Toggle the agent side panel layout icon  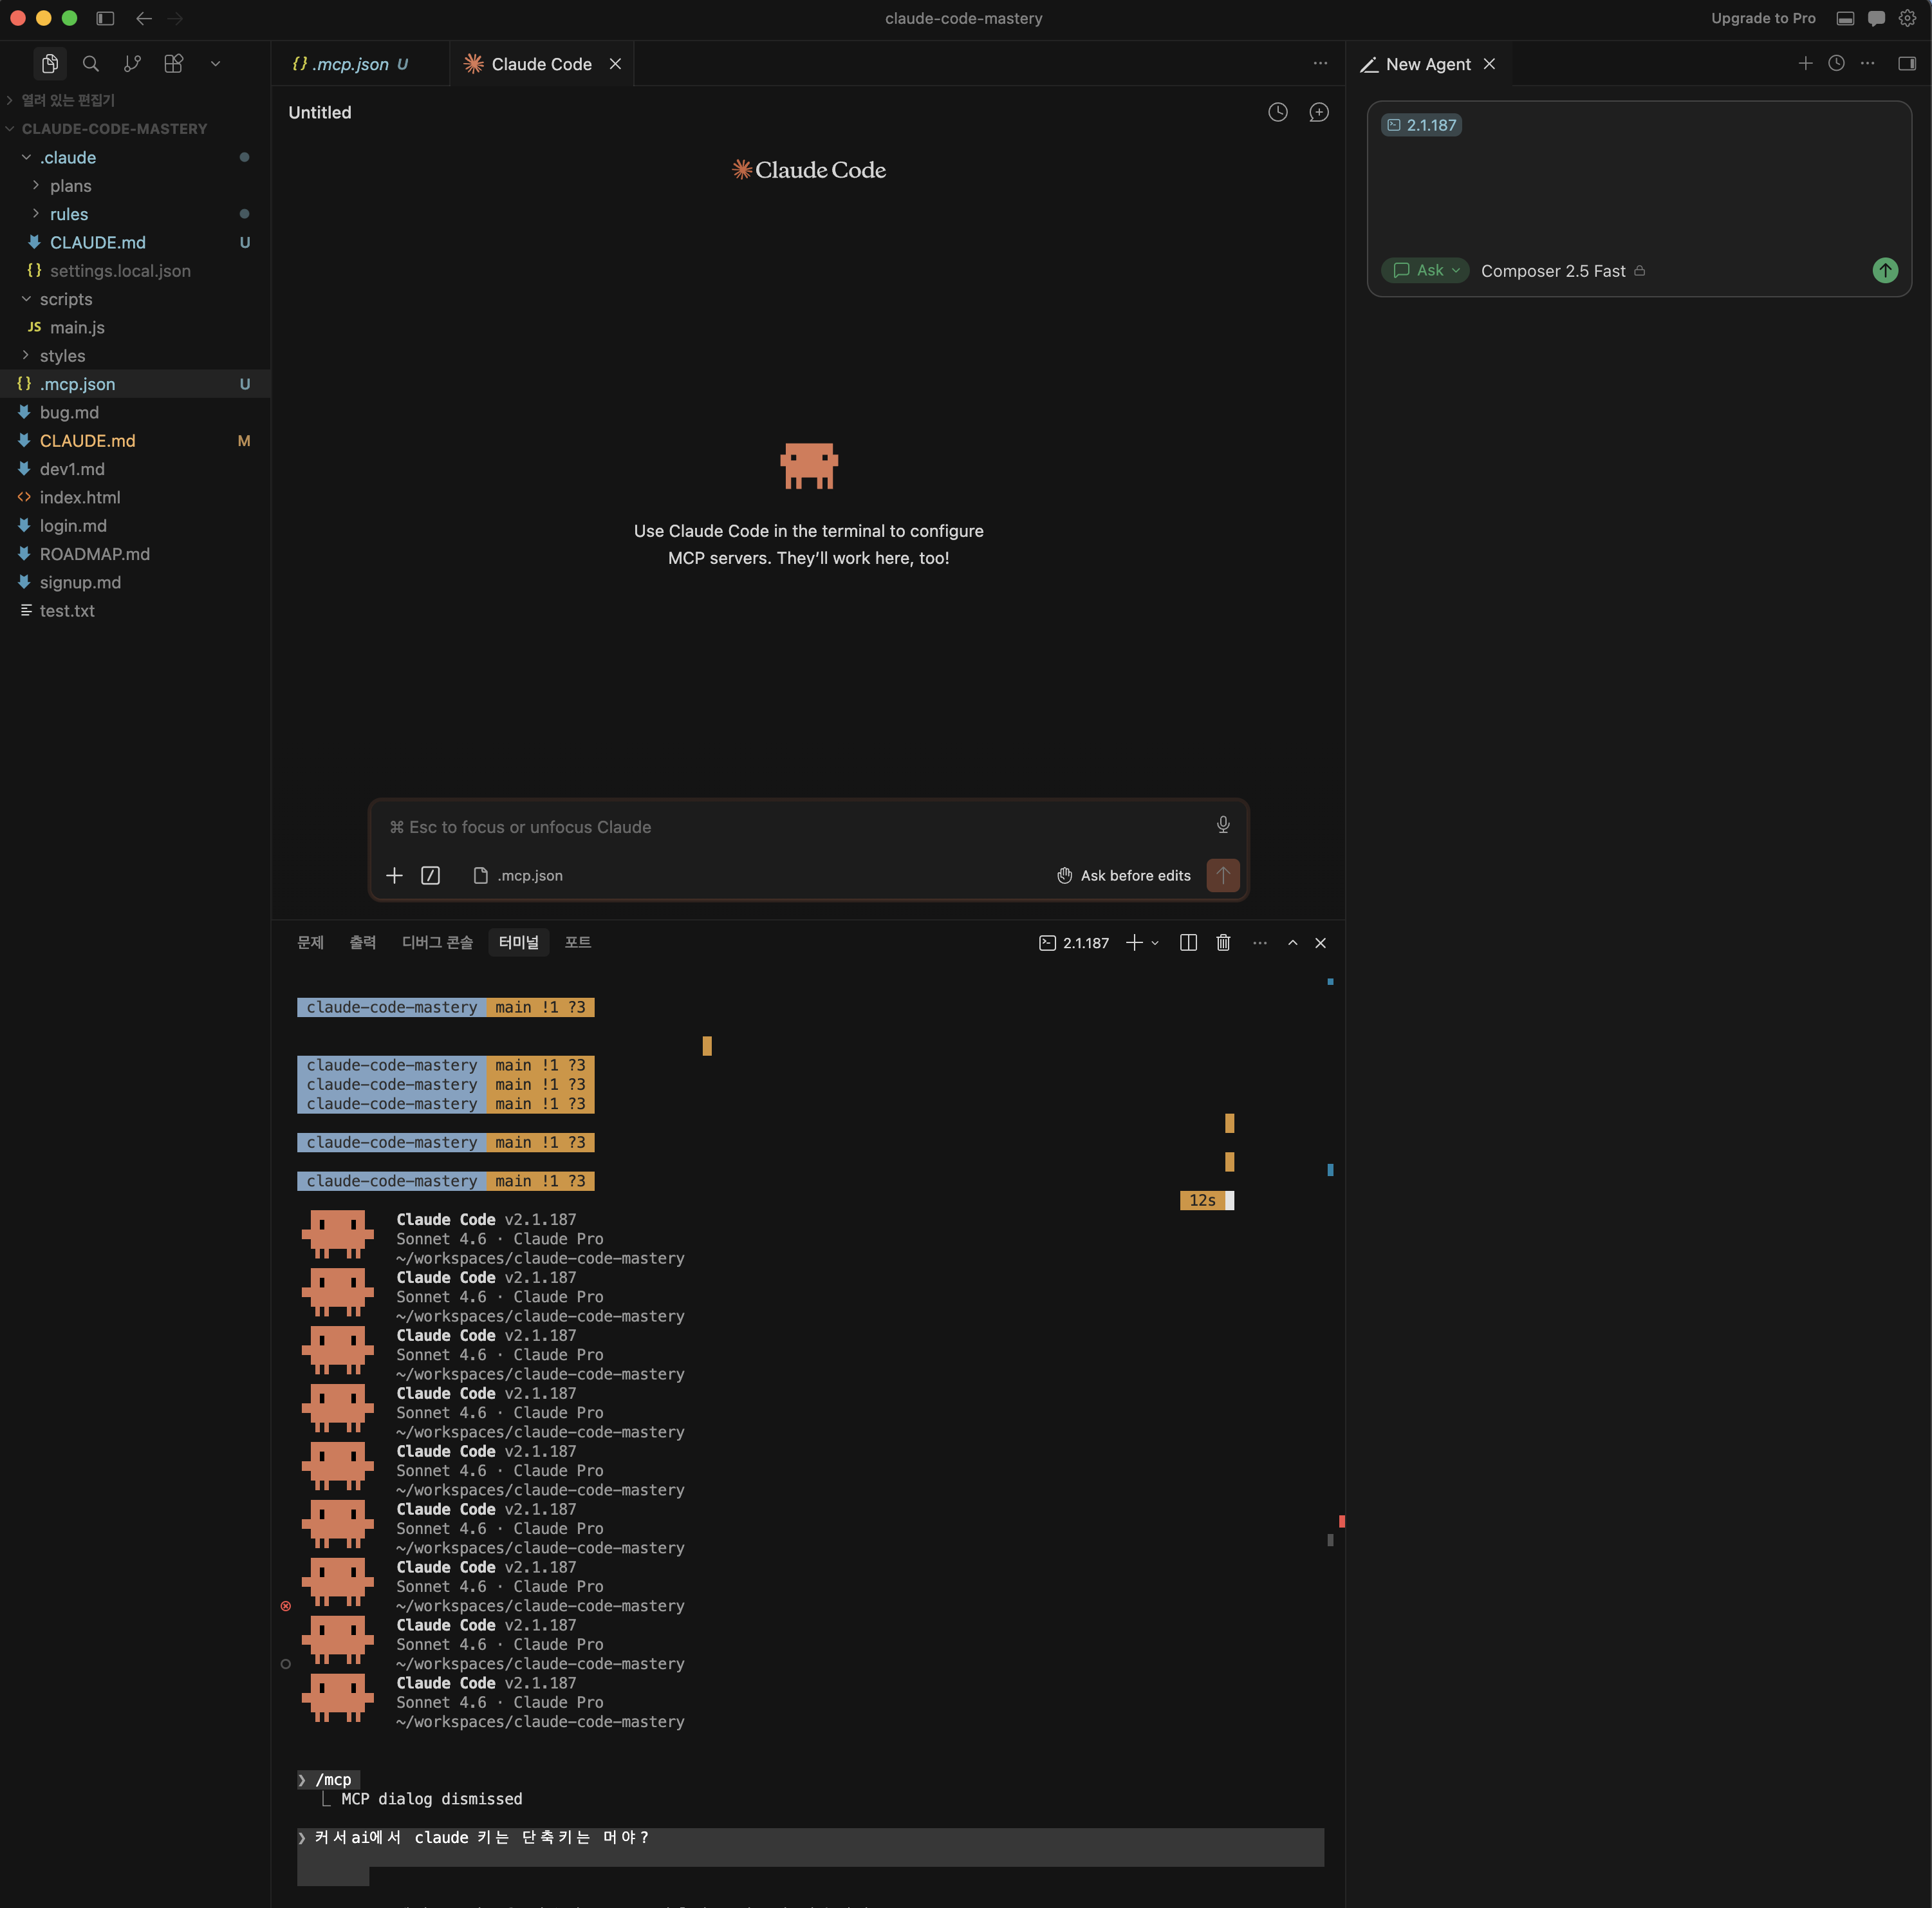tap(1908, 64)
